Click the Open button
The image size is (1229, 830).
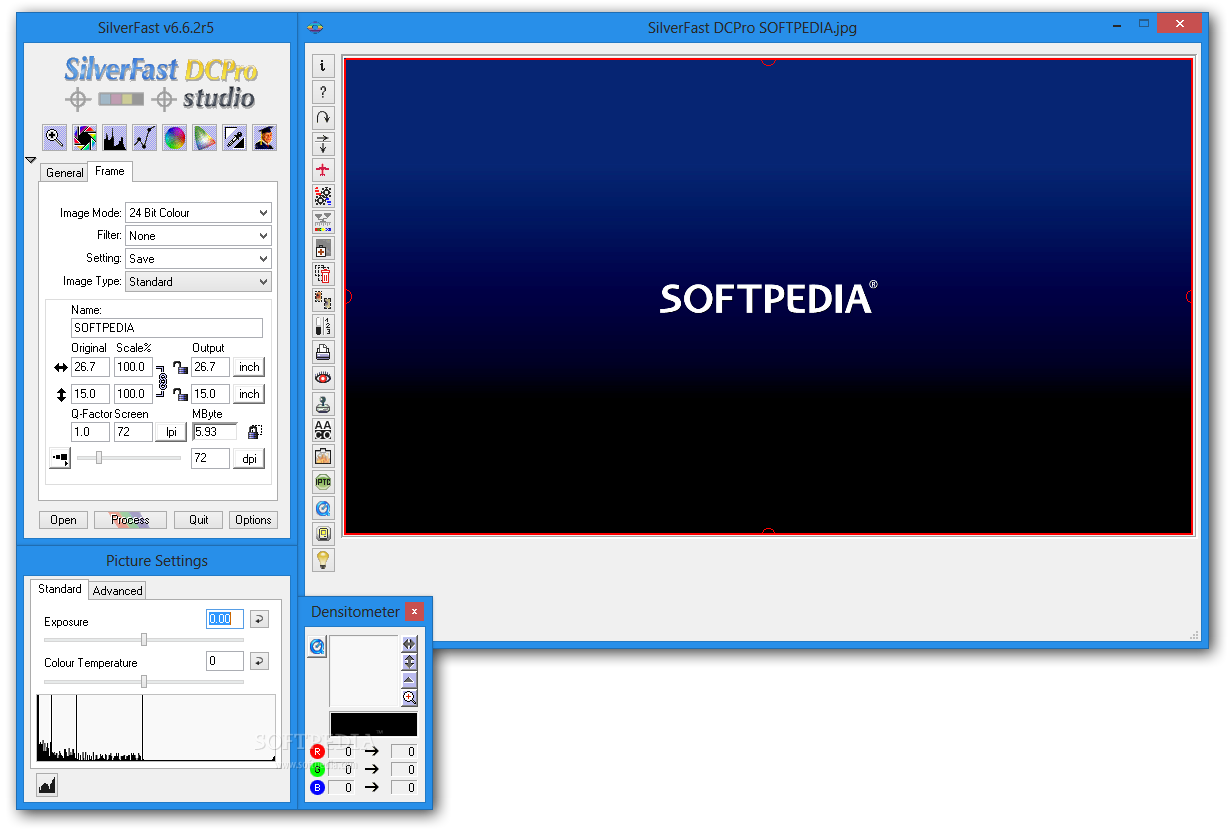[x=63, y=520]
